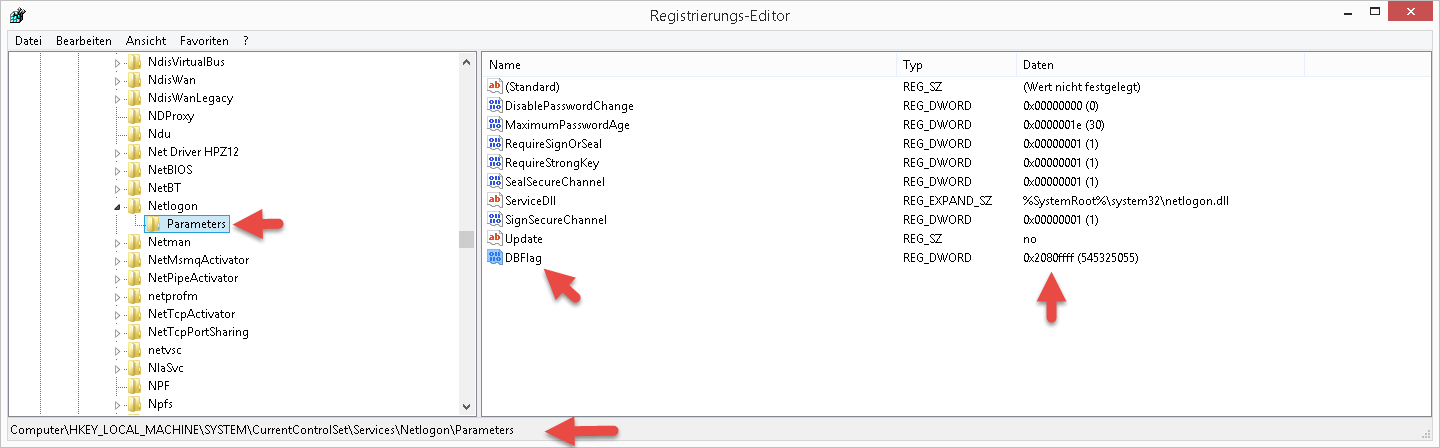Click the DBFlag DWORD value icon

coord(495,258)
